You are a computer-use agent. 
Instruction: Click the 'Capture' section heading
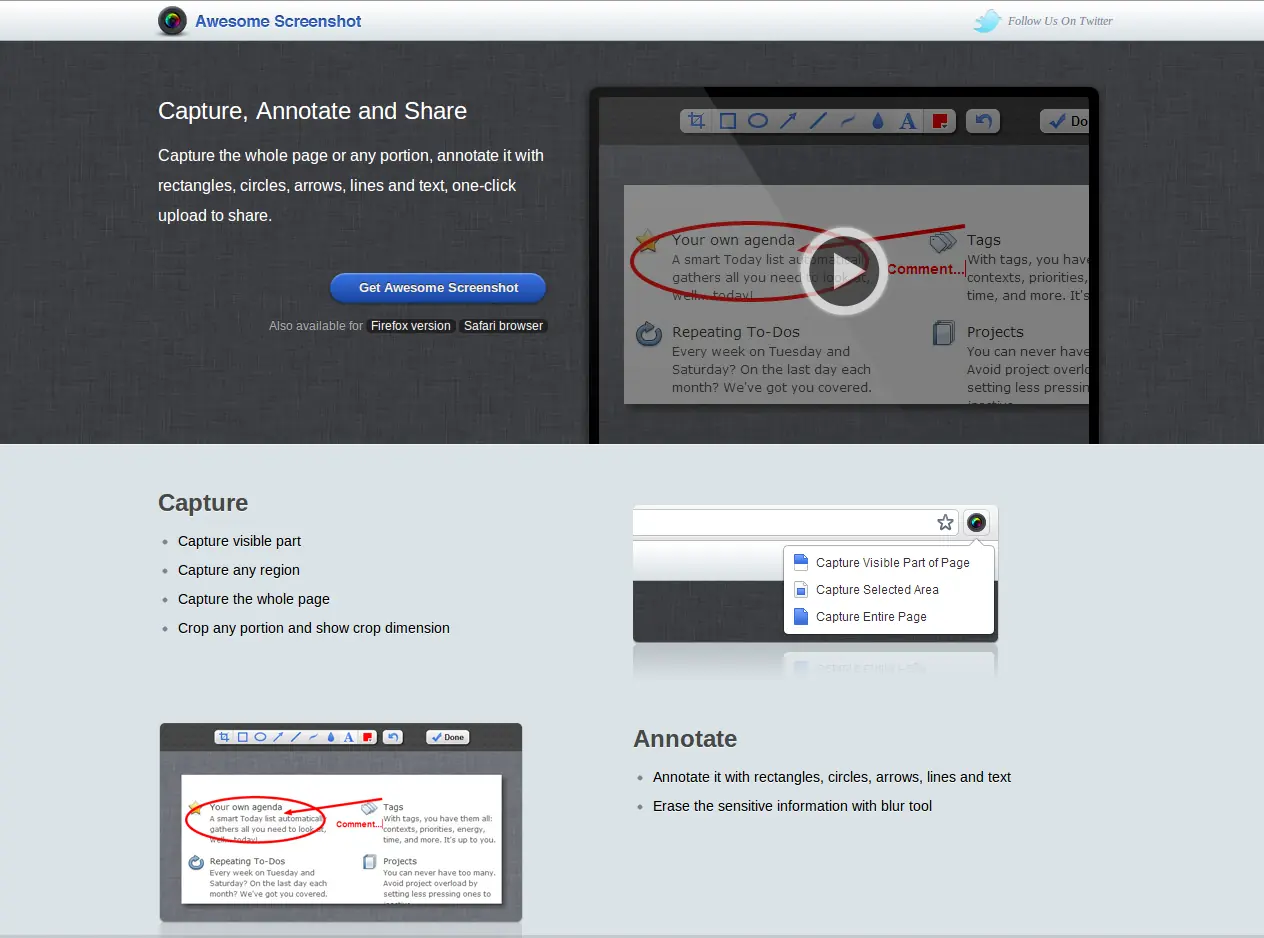(x=203, y=503)
